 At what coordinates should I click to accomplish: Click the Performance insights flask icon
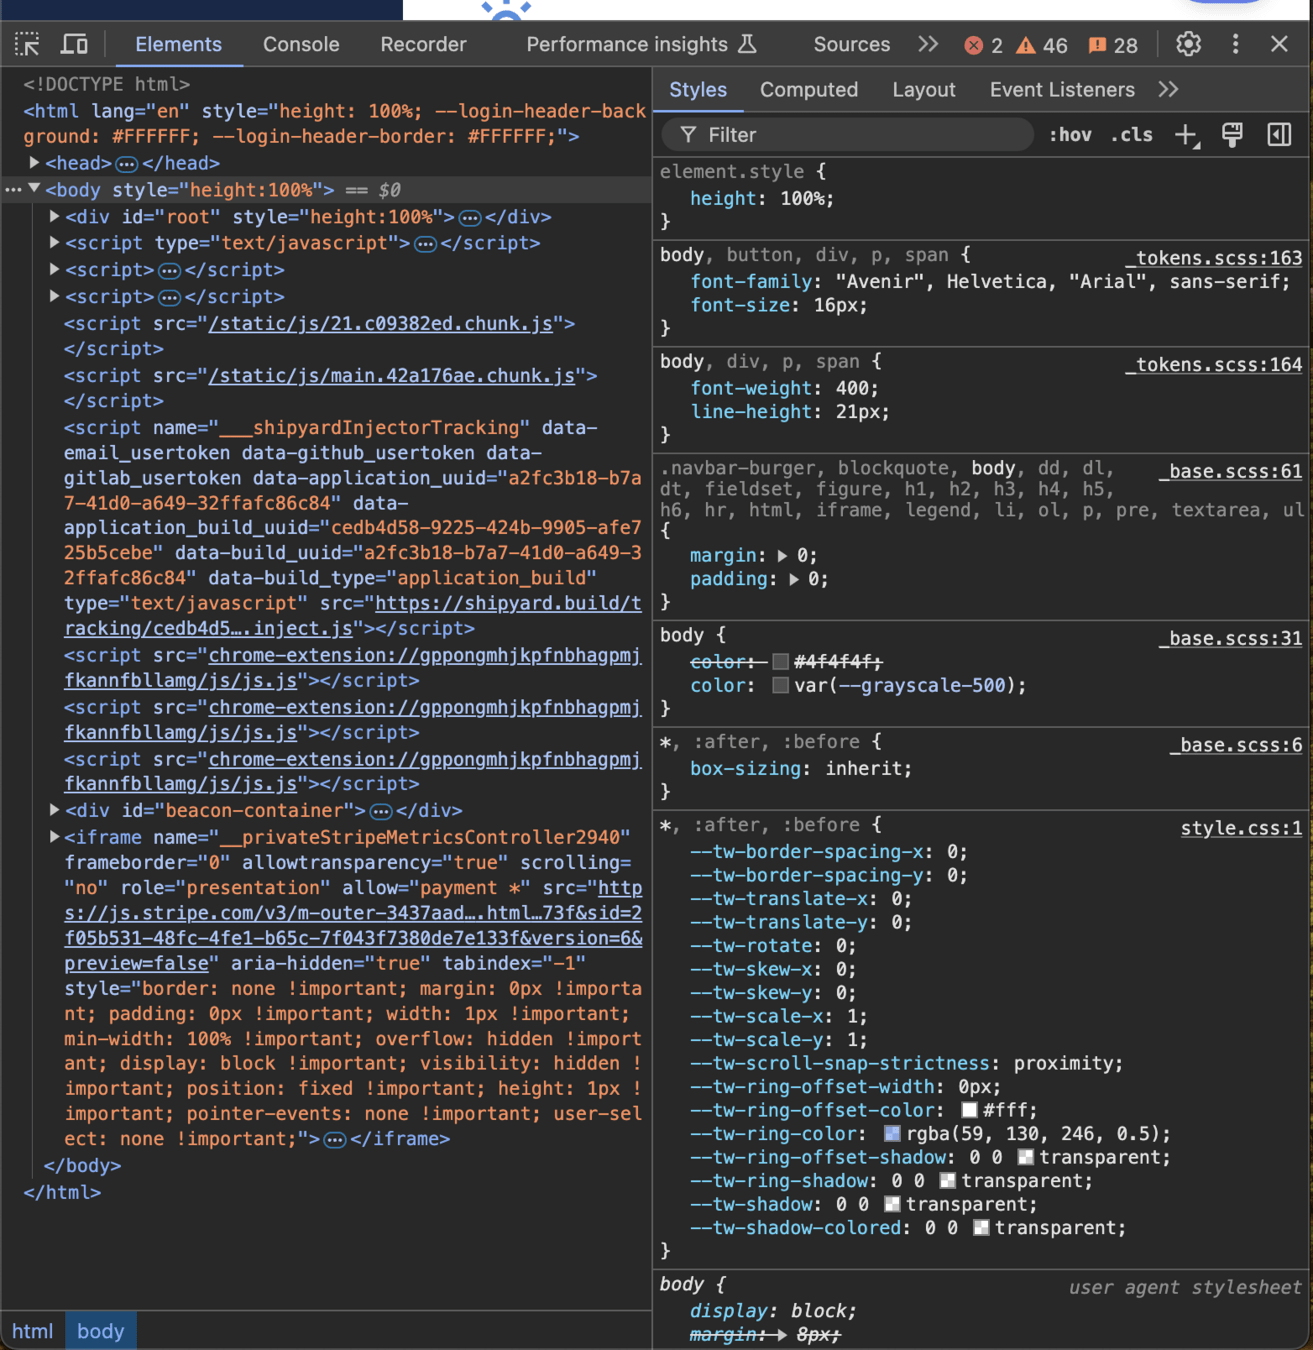tap(747, 44)
